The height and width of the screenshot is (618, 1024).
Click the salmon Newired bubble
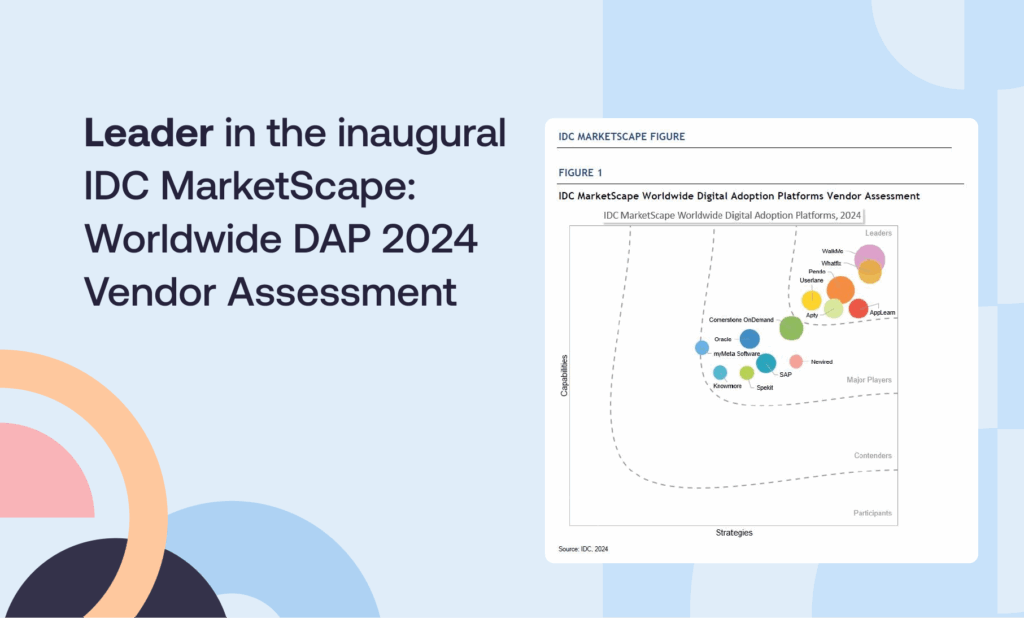796,361
